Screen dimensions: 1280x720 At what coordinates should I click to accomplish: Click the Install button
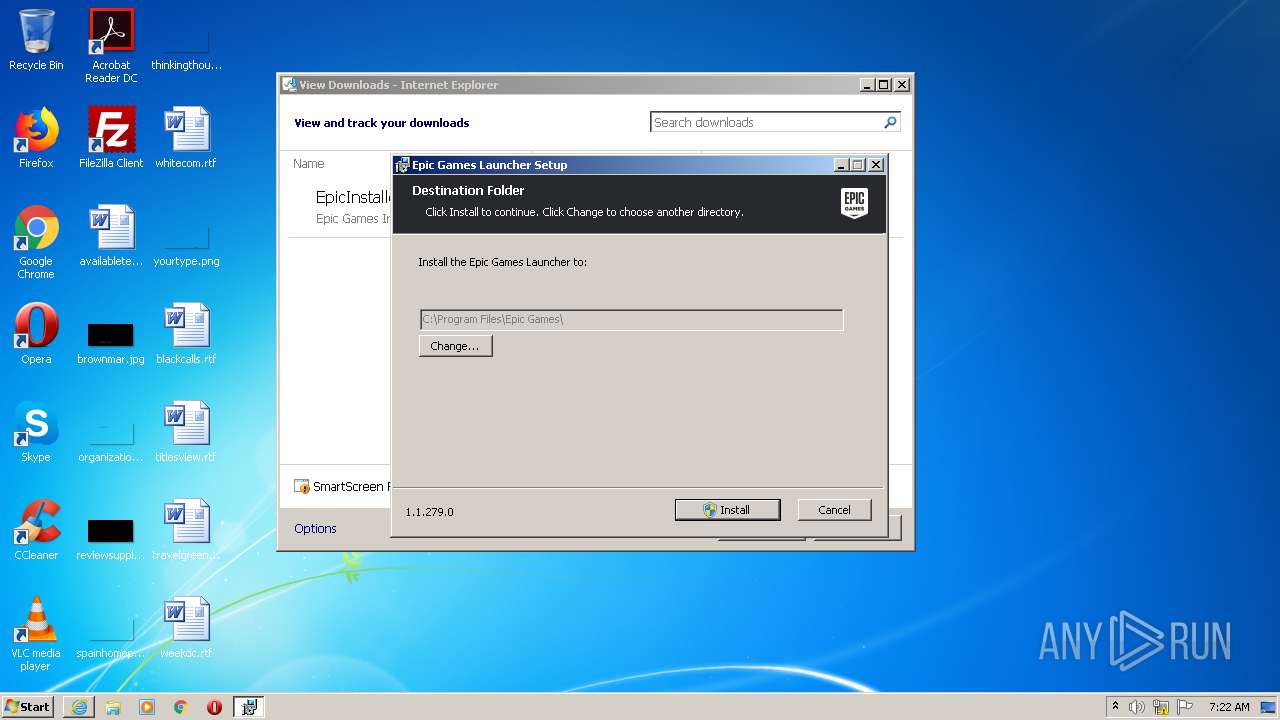727,510
